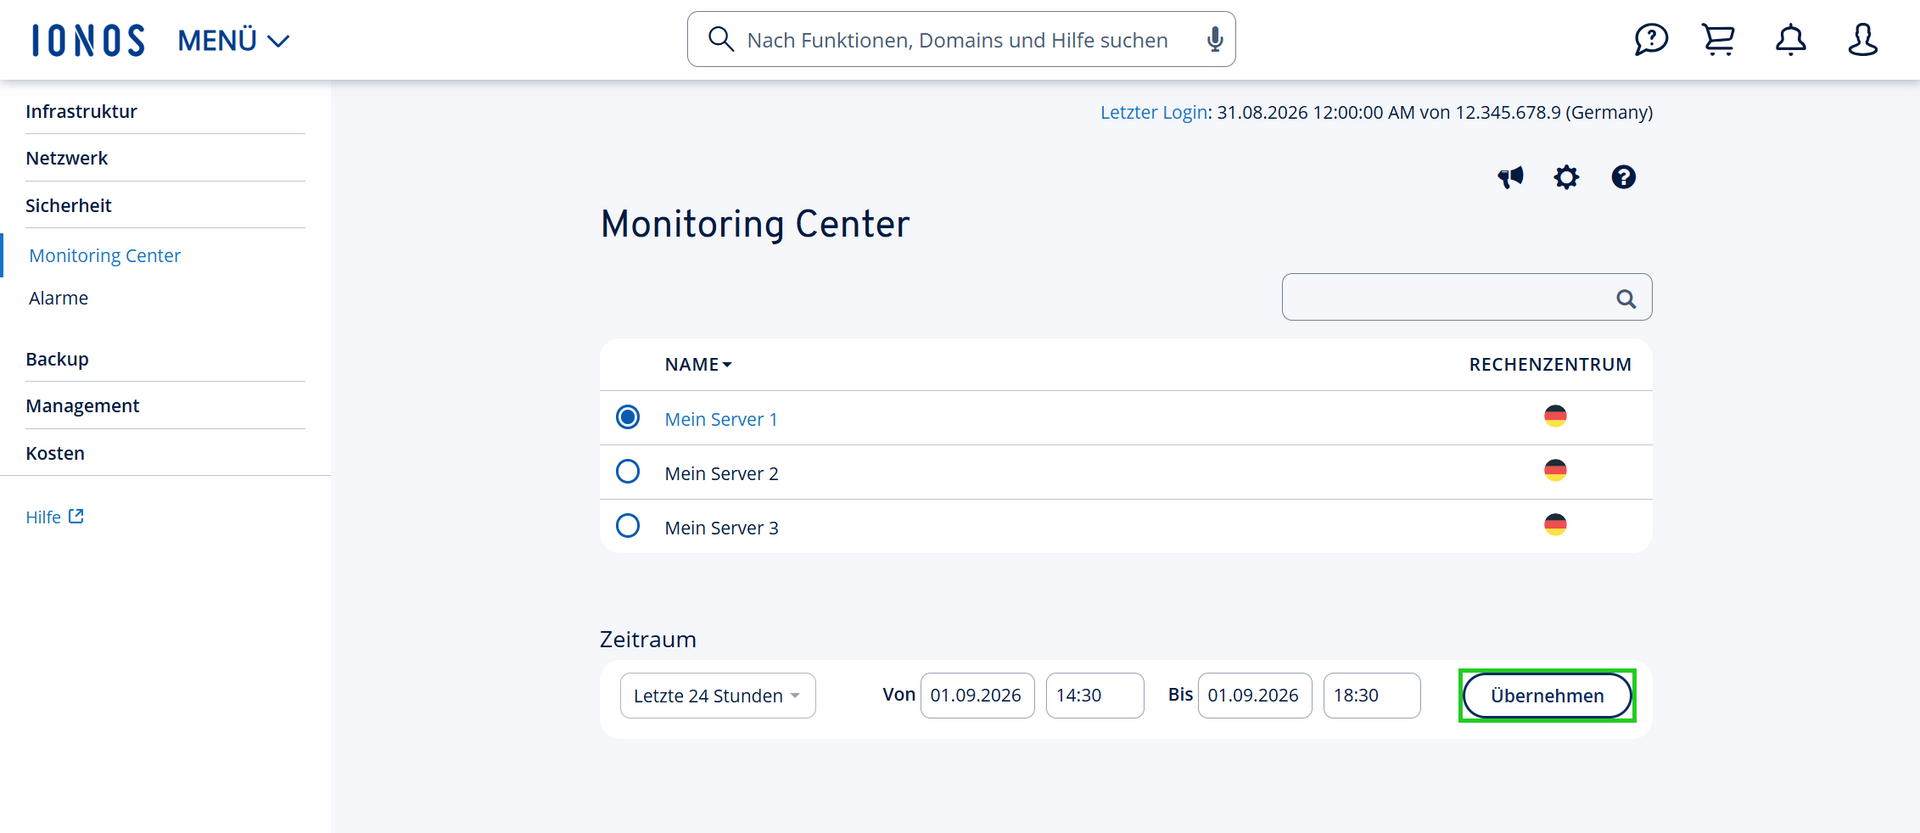Image resolution: width=1920 pixels, height=833 pixels.
Task: Click German flag for Mein Server 2
Action: click(x=1555, y=470)
